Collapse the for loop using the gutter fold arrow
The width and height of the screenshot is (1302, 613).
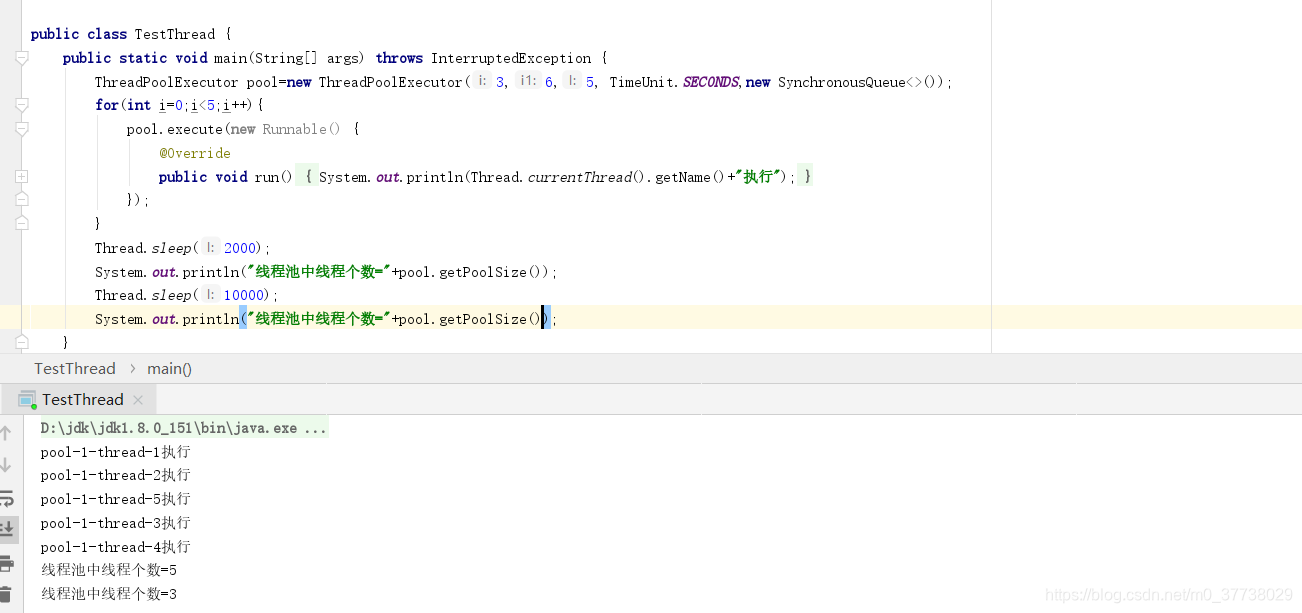(x=21, y=104)
